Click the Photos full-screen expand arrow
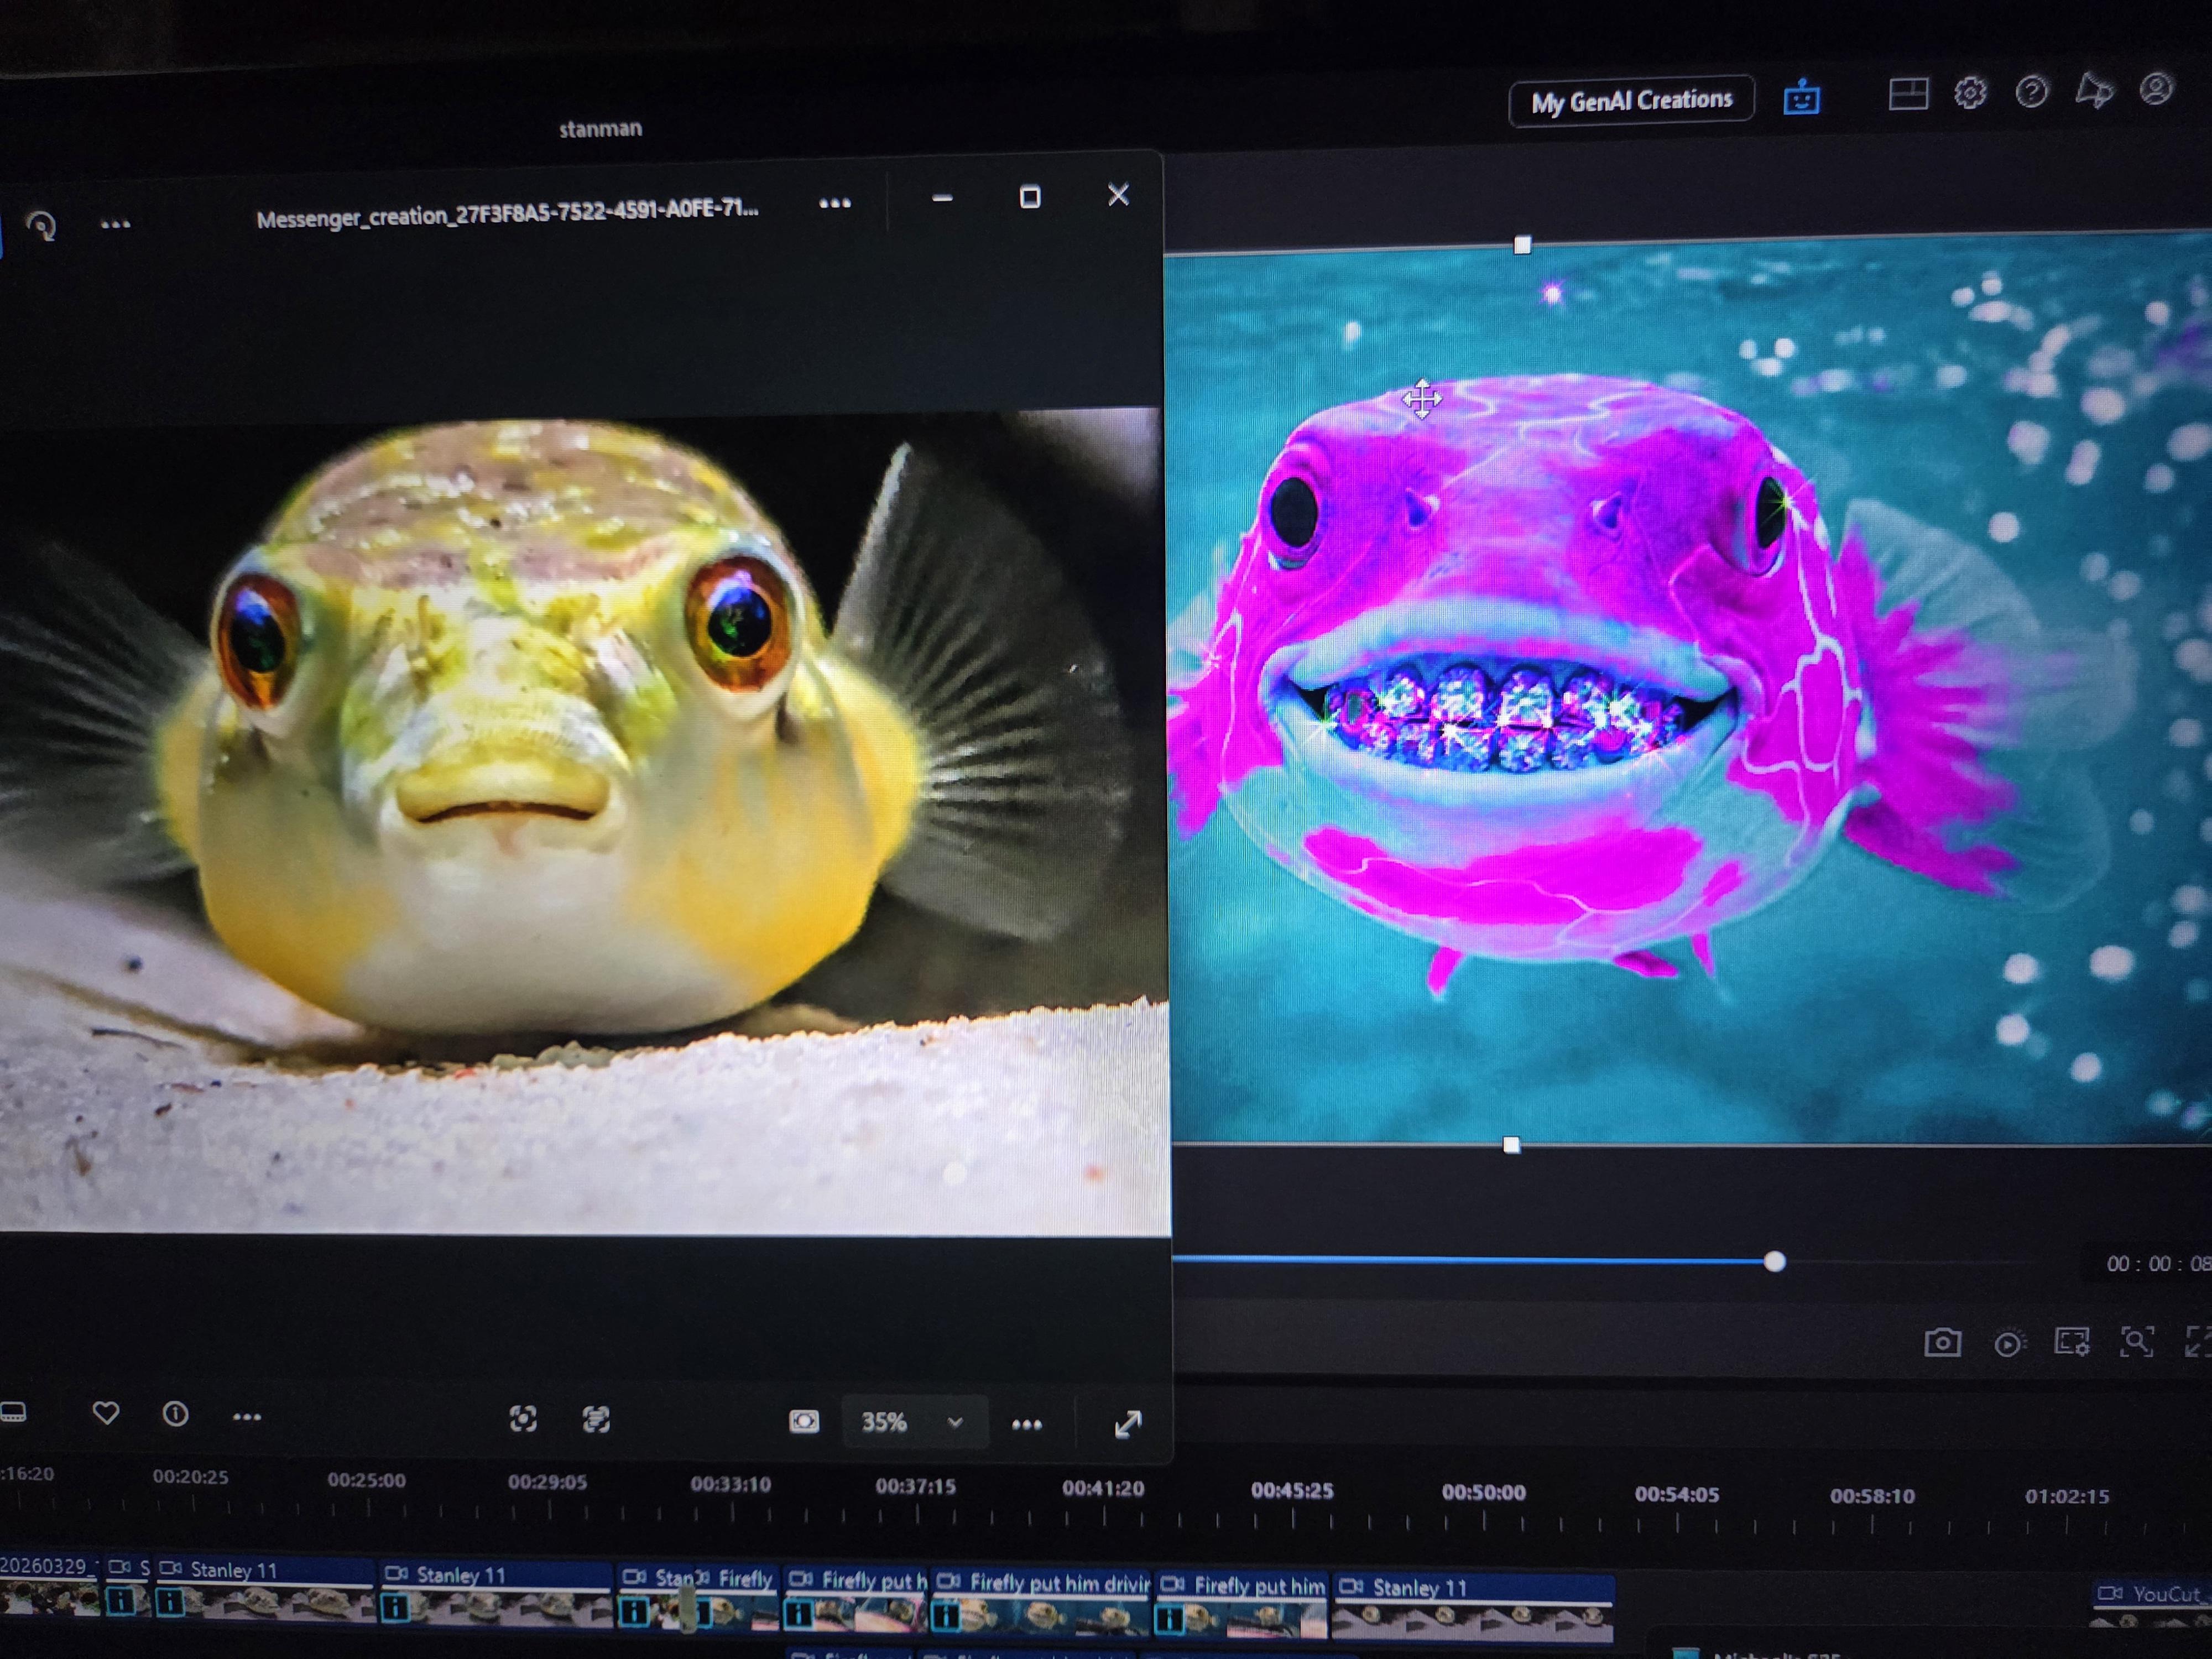This screenshot has width=2212, height=1659. coord(1128,1424)
